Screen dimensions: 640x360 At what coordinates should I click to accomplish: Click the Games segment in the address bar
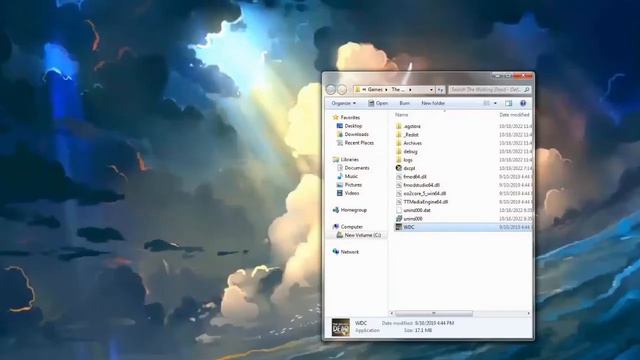pyautogui.click(x=375, y=89)
